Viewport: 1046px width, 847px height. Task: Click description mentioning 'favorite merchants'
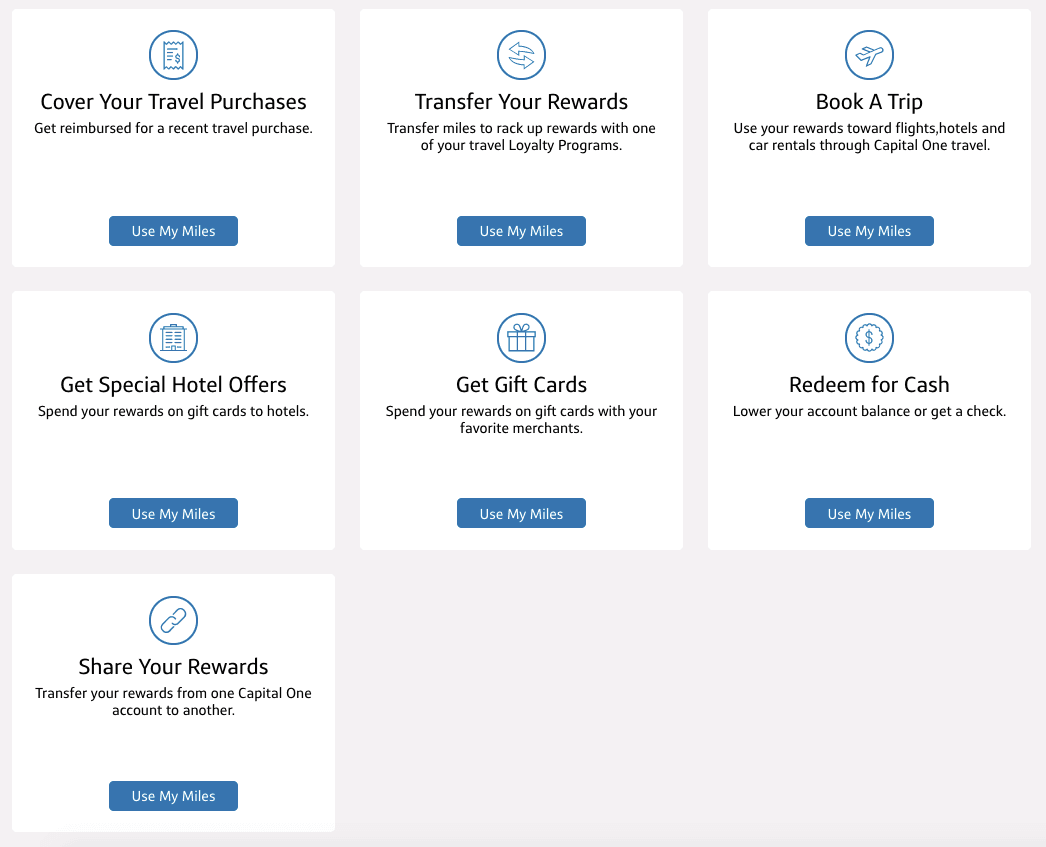click(x=521, y=419)
